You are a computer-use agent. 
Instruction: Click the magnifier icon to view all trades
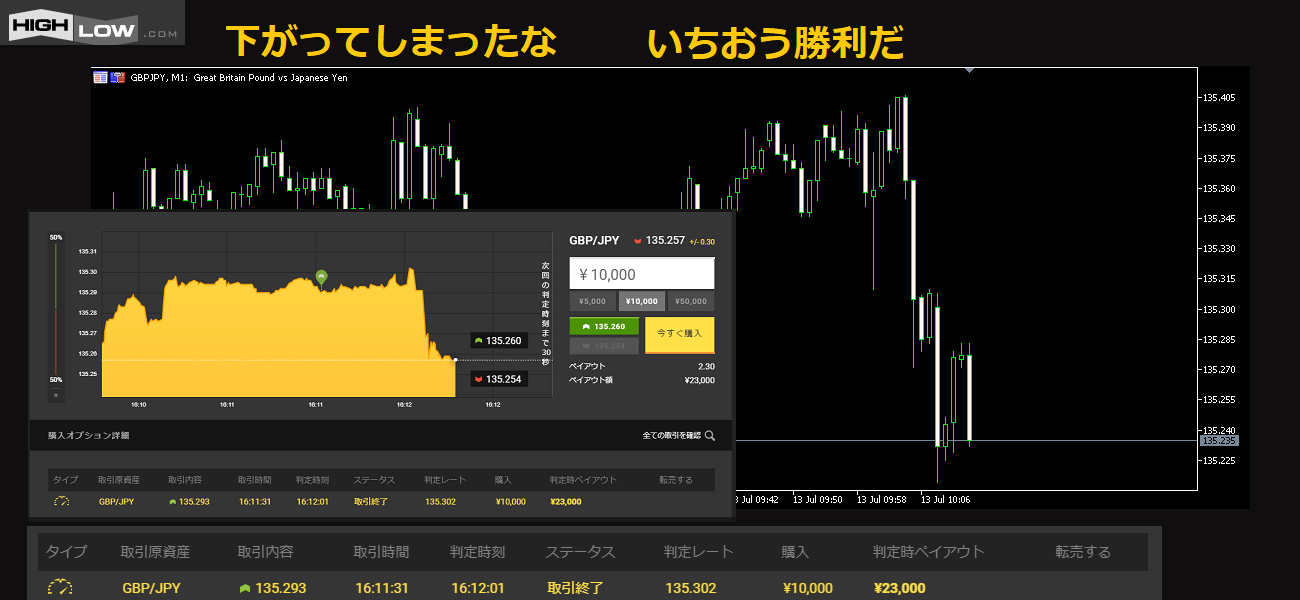(x=710, y=436)
